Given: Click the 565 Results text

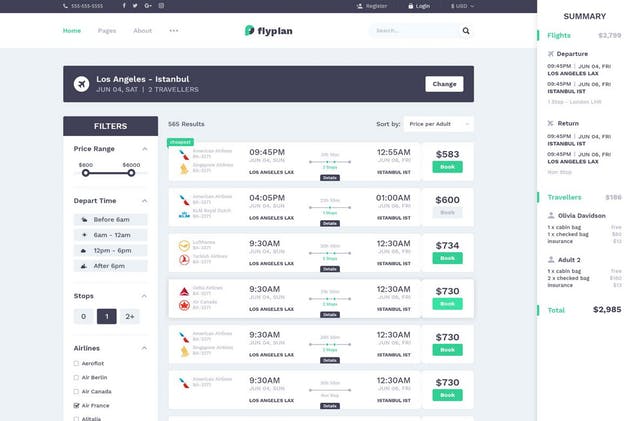Looking at the screenshot, I should (x=186, y=124).
